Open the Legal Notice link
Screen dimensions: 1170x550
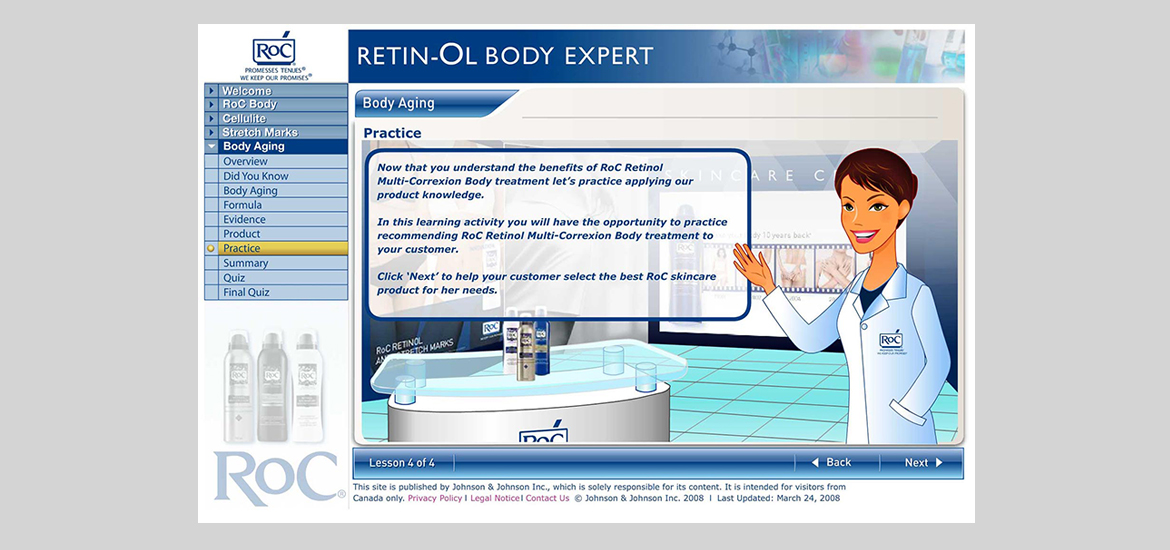pos(494,498)
